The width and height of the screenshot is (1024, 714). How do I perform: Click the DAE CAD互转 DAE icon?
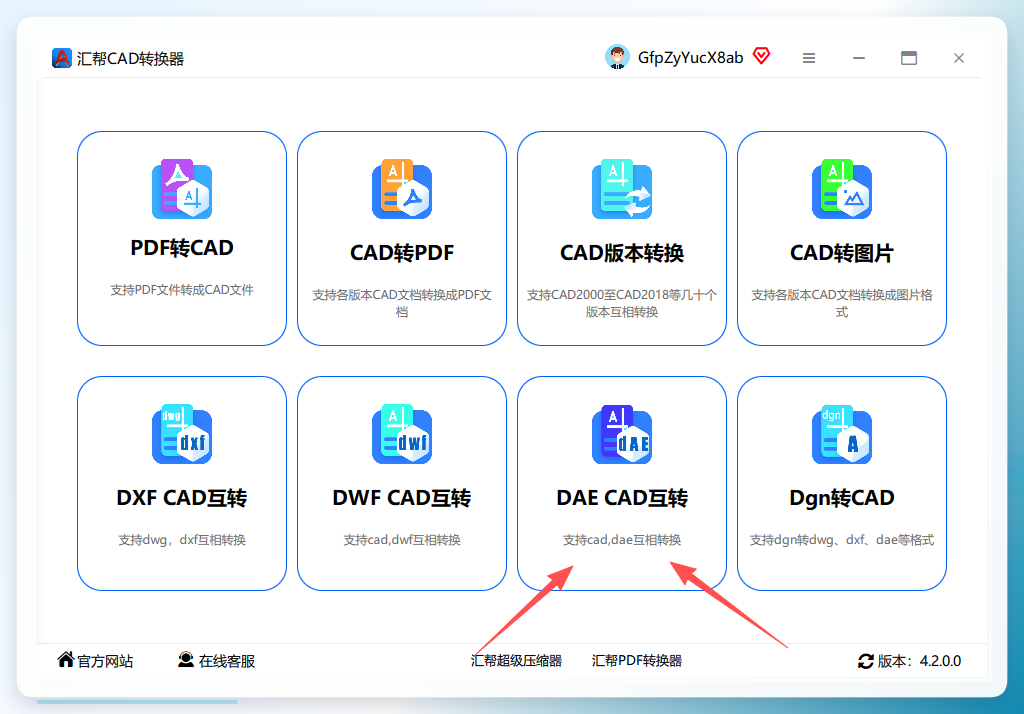click(622, 434)
